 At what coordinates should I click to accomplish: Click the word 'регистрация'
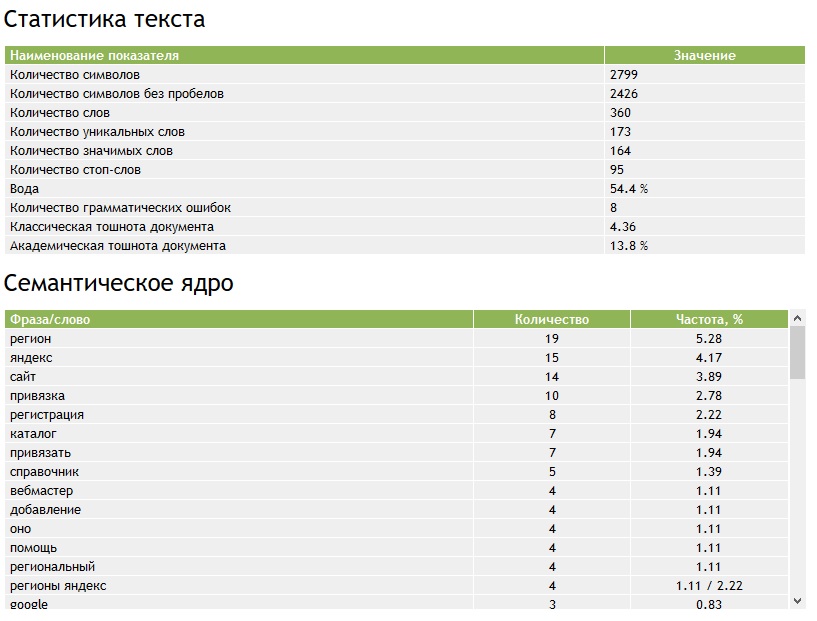tap(47, 415)
